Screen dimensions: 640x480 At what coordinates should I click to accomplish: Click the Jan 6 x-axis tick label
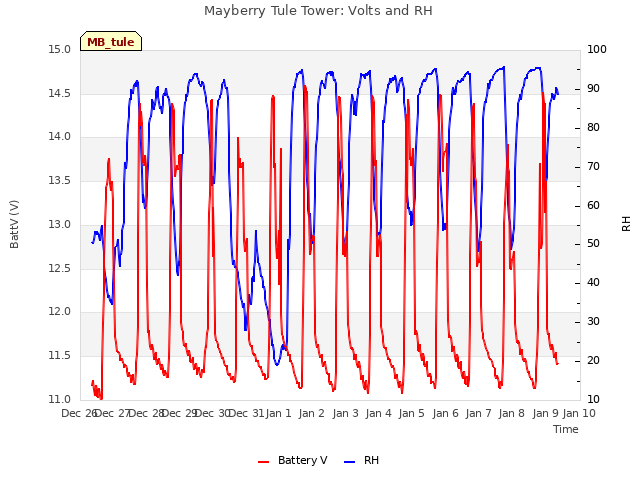point(445,413)
